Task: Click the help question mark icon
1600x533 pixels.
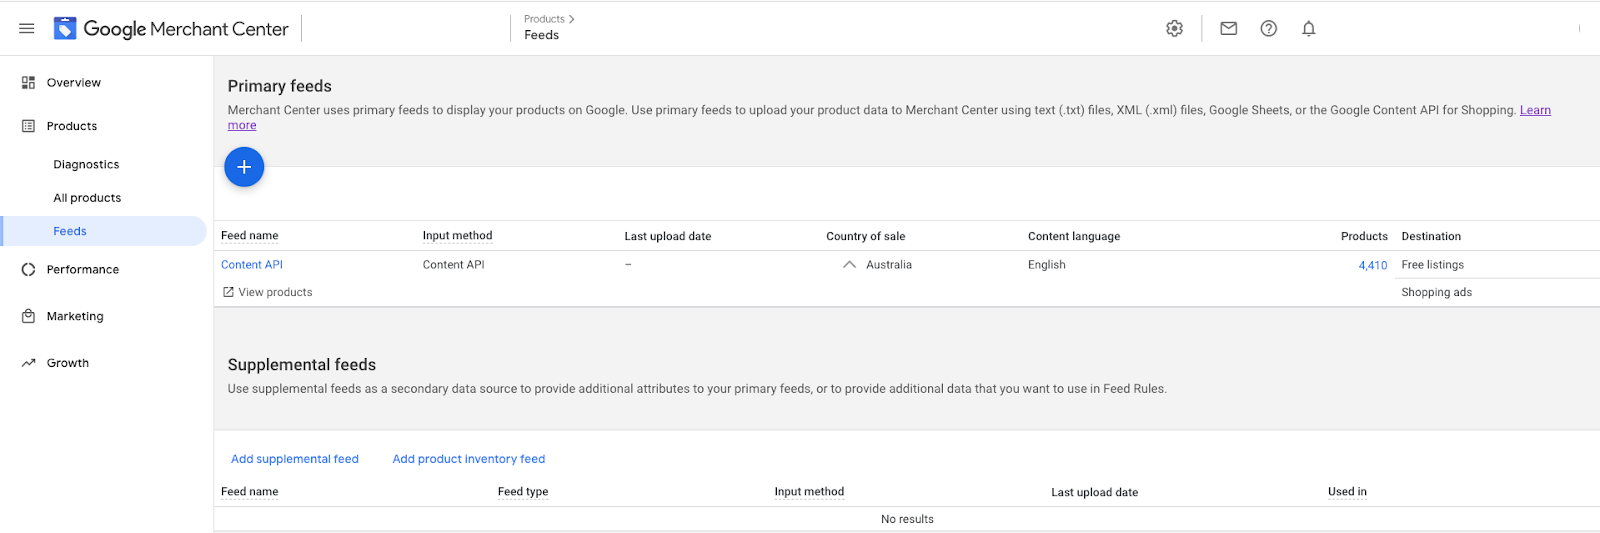Action: pos(1268,29)
